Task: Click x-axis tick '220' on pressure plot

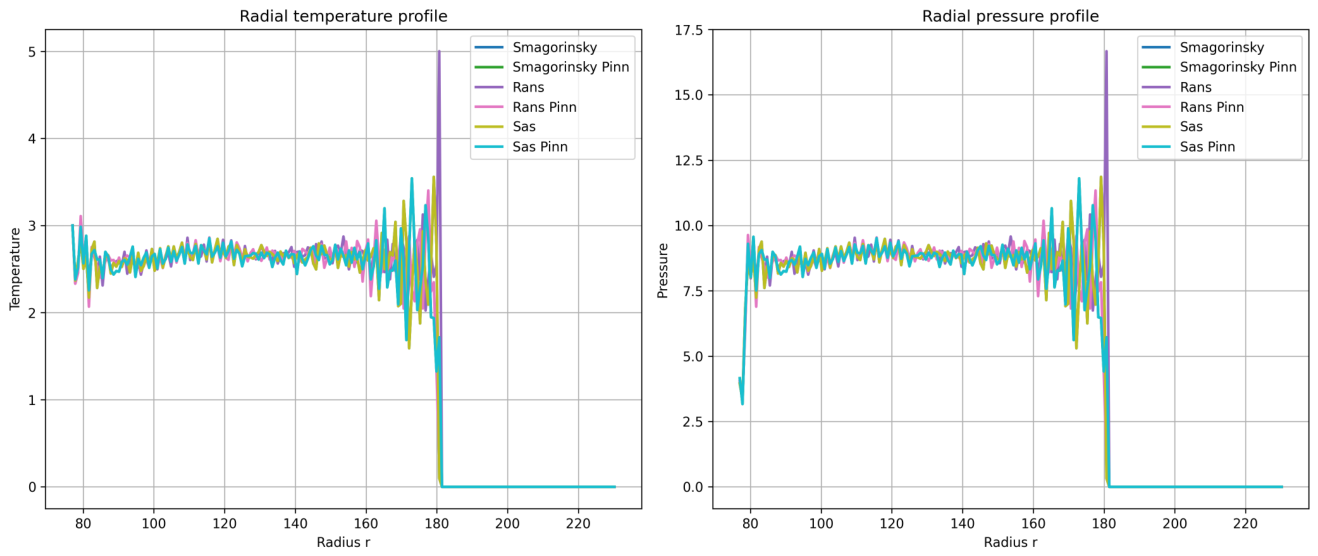Action: click(1246, 522)
